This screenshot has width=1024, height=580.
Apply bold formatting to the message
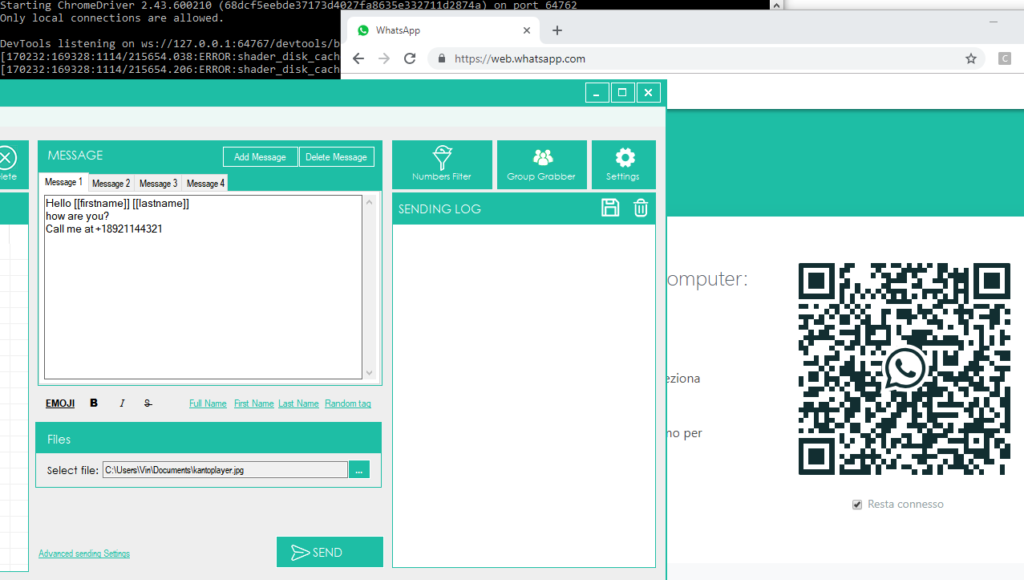(94, 403)
